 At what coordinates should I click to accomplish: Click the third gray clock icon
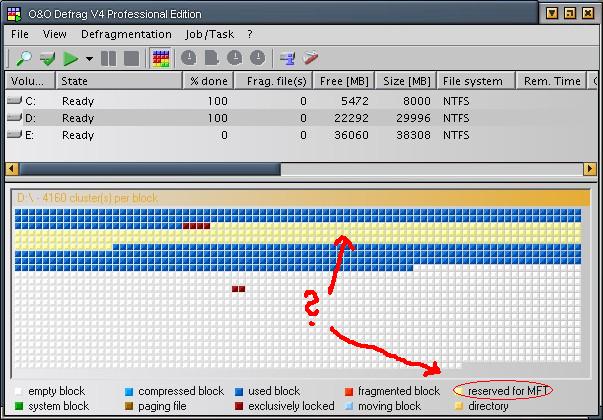(x=235, y=58)
